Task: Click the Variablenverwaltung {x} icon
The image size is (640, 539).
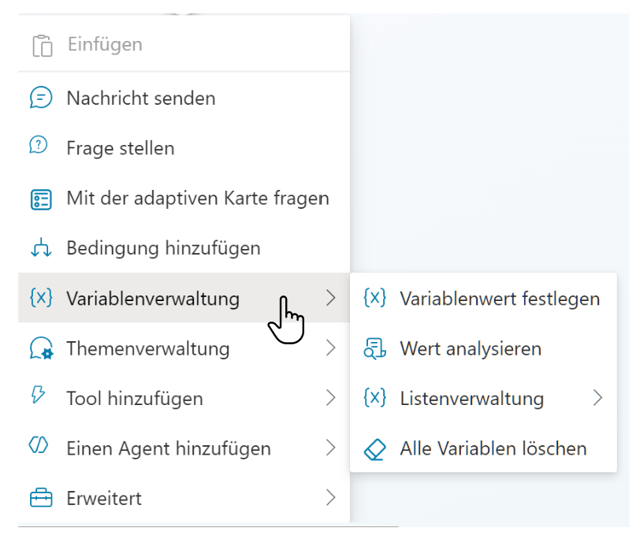Action: tap(41, 297)
